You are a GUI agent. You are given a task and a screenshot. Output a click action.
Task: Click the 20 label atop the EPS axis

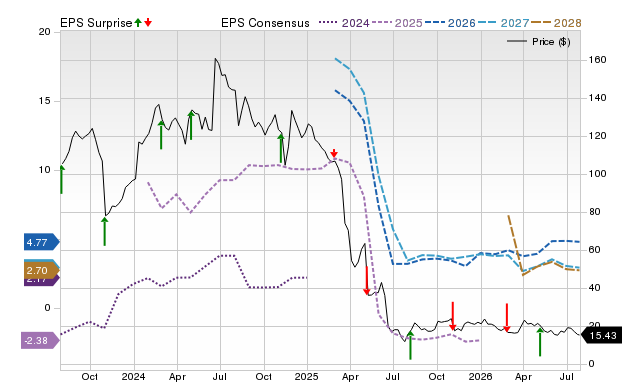point(44,32)
